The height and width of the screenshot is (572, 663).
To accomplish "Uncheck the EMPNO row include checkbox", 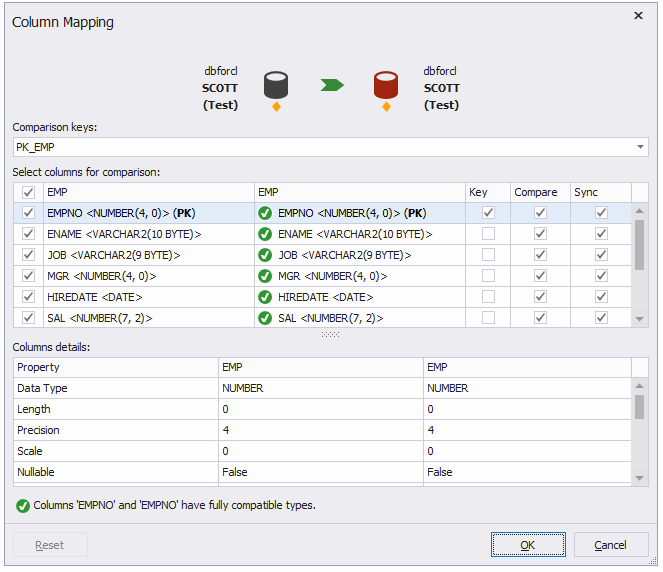I will coord(28,213).
